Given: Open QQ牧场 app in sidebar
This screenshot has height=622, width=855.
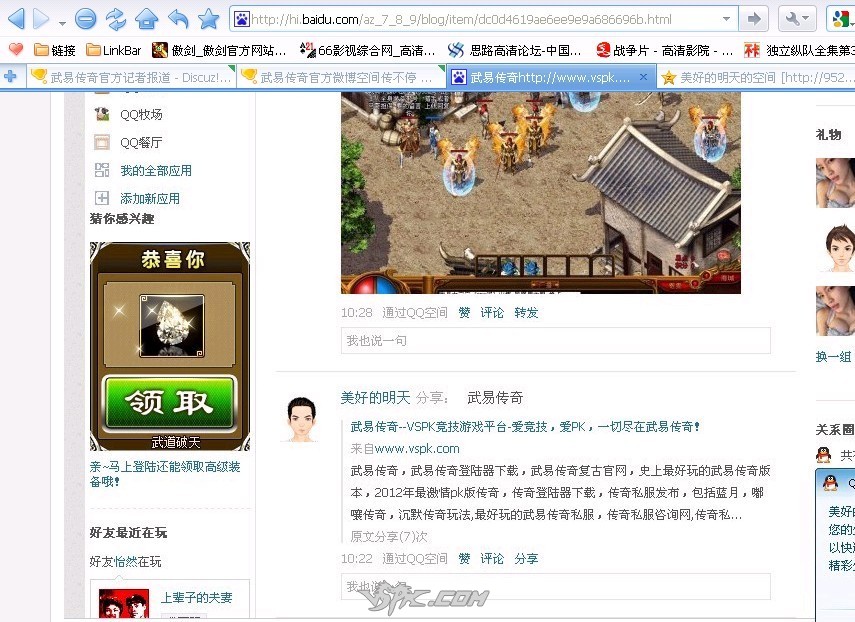Looking at the screenshot, I should [141, 114].
